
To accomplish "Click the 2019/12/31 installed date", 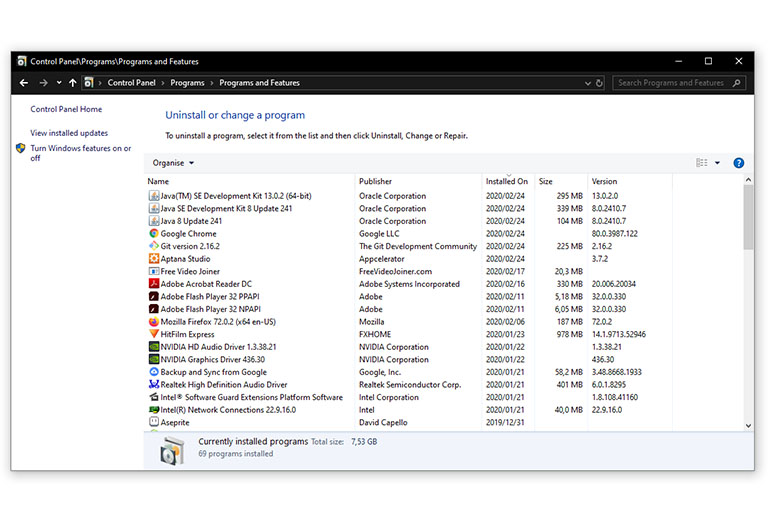I will click(x=505, y=422).
